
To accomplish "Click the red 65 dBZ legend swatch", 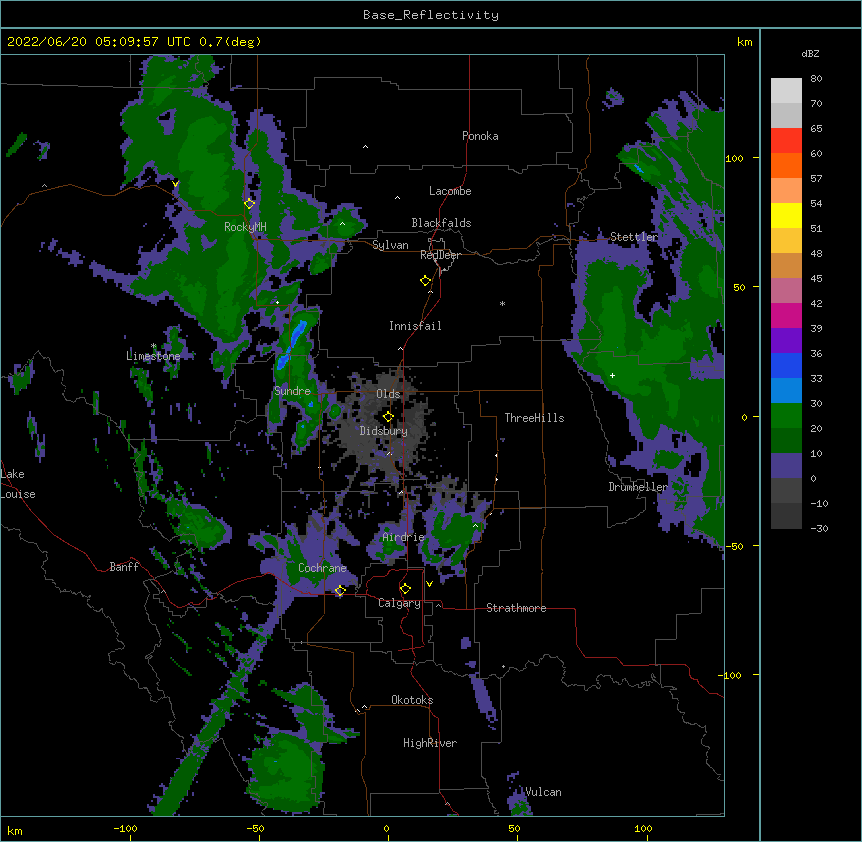I will click(x=786, y=141).
